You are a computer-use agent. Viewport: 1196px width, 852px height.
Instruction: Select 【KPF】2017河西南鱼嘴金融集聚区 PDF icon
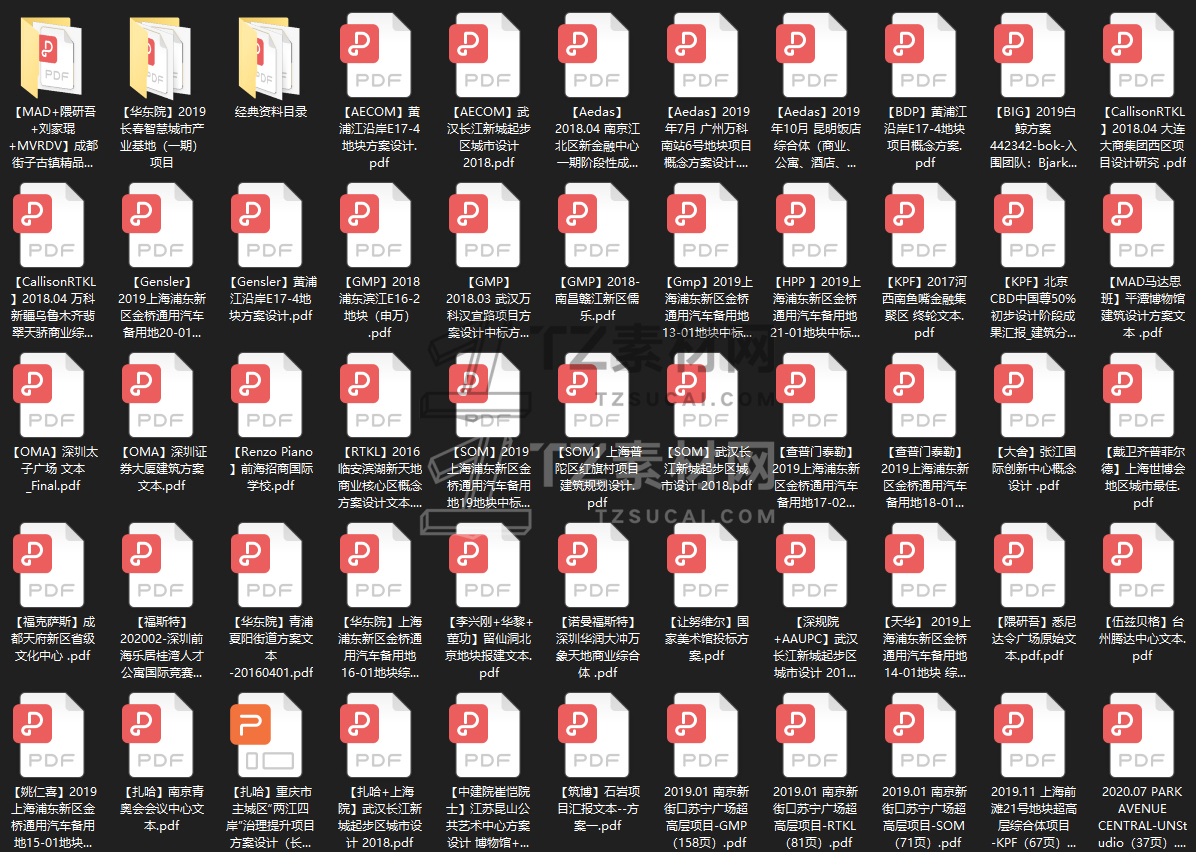[x=921, y=226]
